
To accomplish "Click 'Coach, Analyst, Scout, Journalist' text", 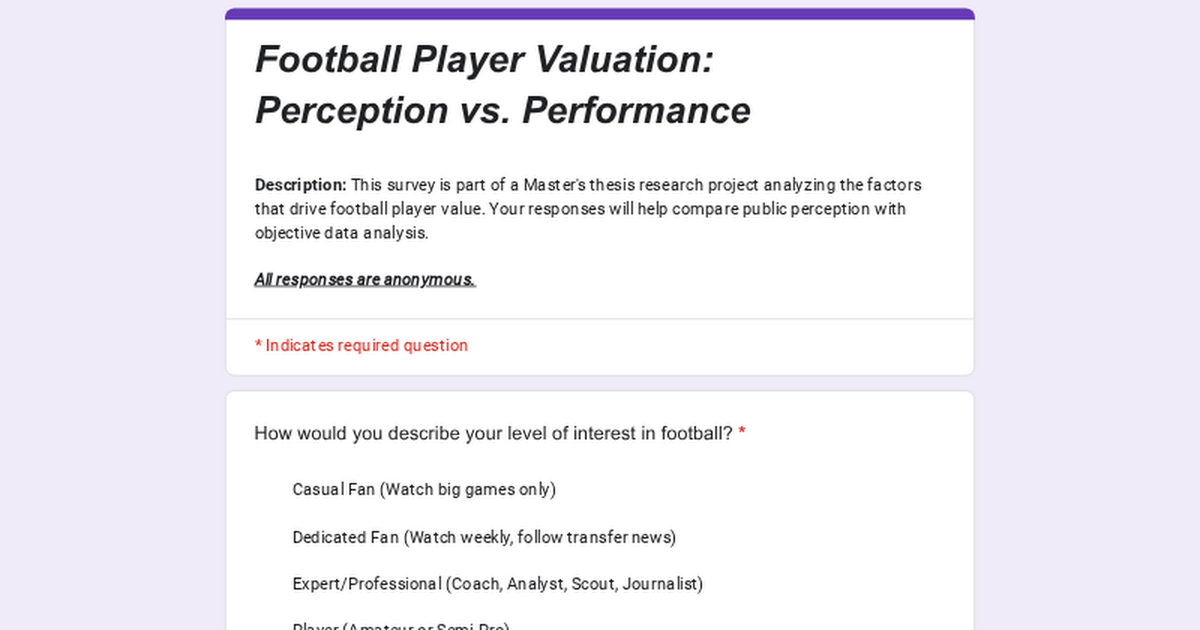I will (574, 584).
